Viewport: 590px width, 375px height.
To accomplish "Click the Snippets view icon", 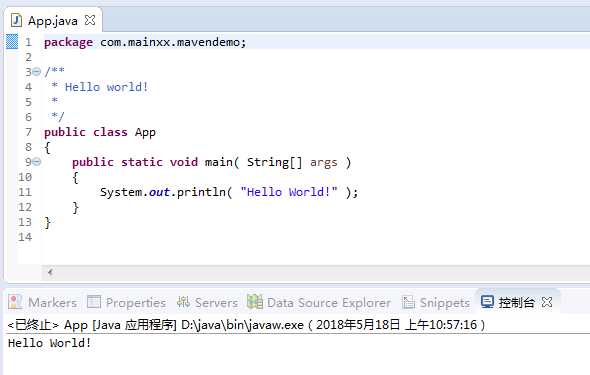I will (408, 302).
